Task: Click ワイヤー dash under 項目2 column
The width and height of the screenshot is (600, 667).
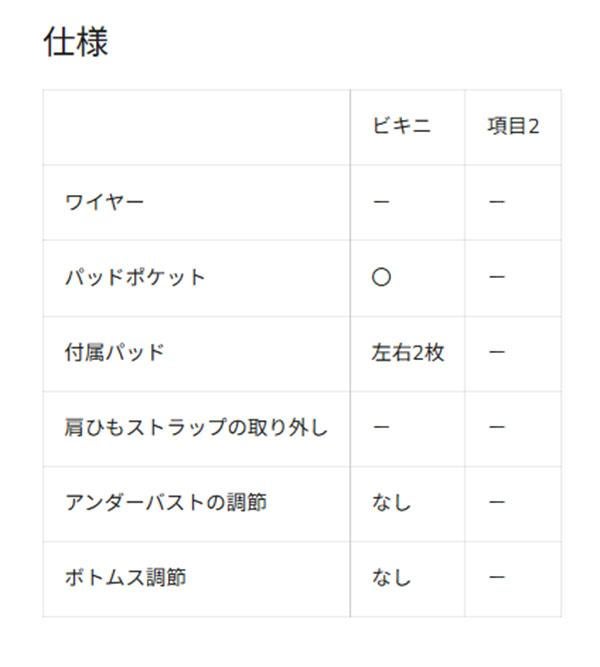Action: (x=497, y=202)
